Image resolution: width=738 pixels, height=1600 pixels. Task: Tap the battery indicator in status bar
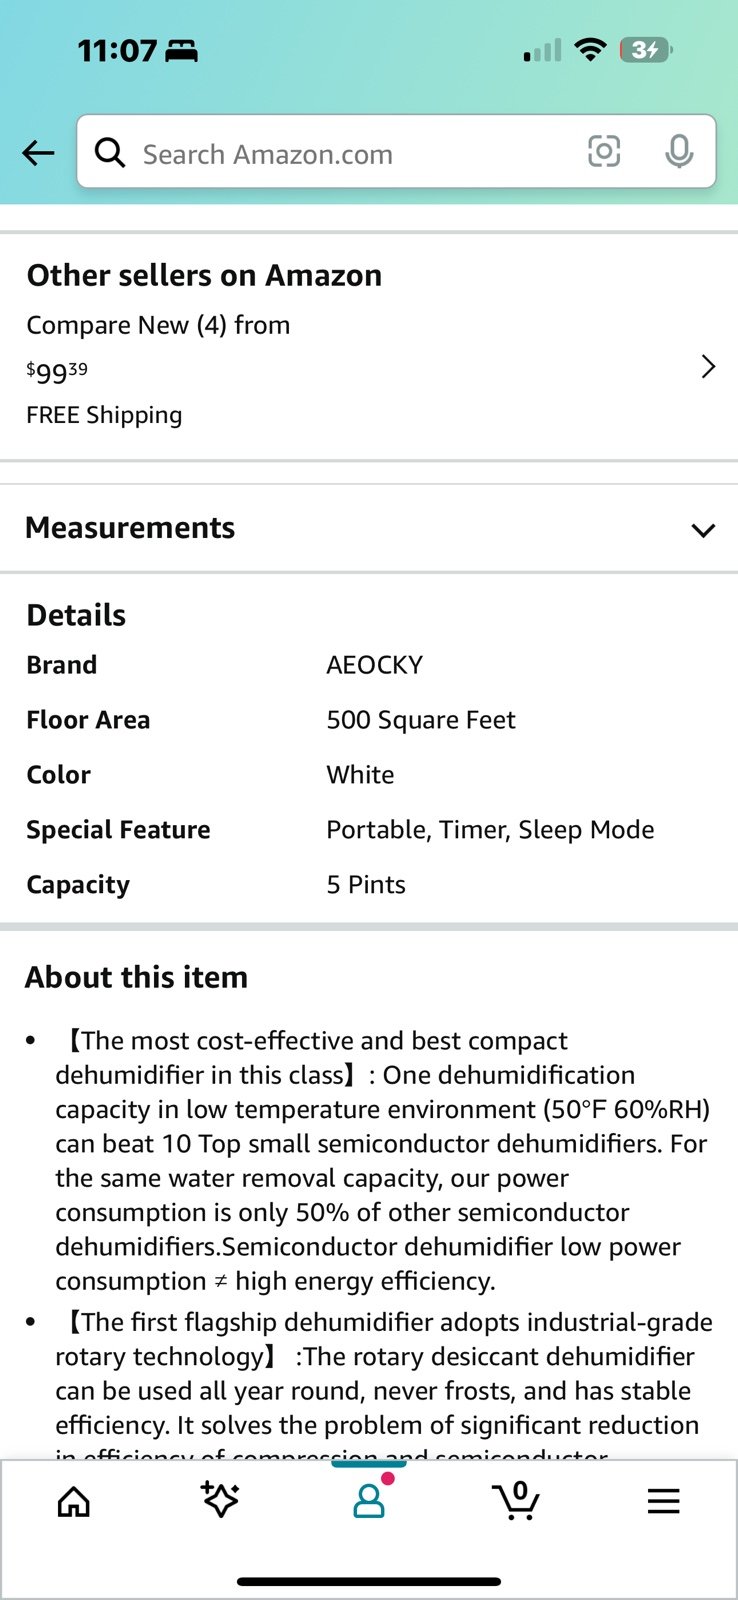(647, 49)
